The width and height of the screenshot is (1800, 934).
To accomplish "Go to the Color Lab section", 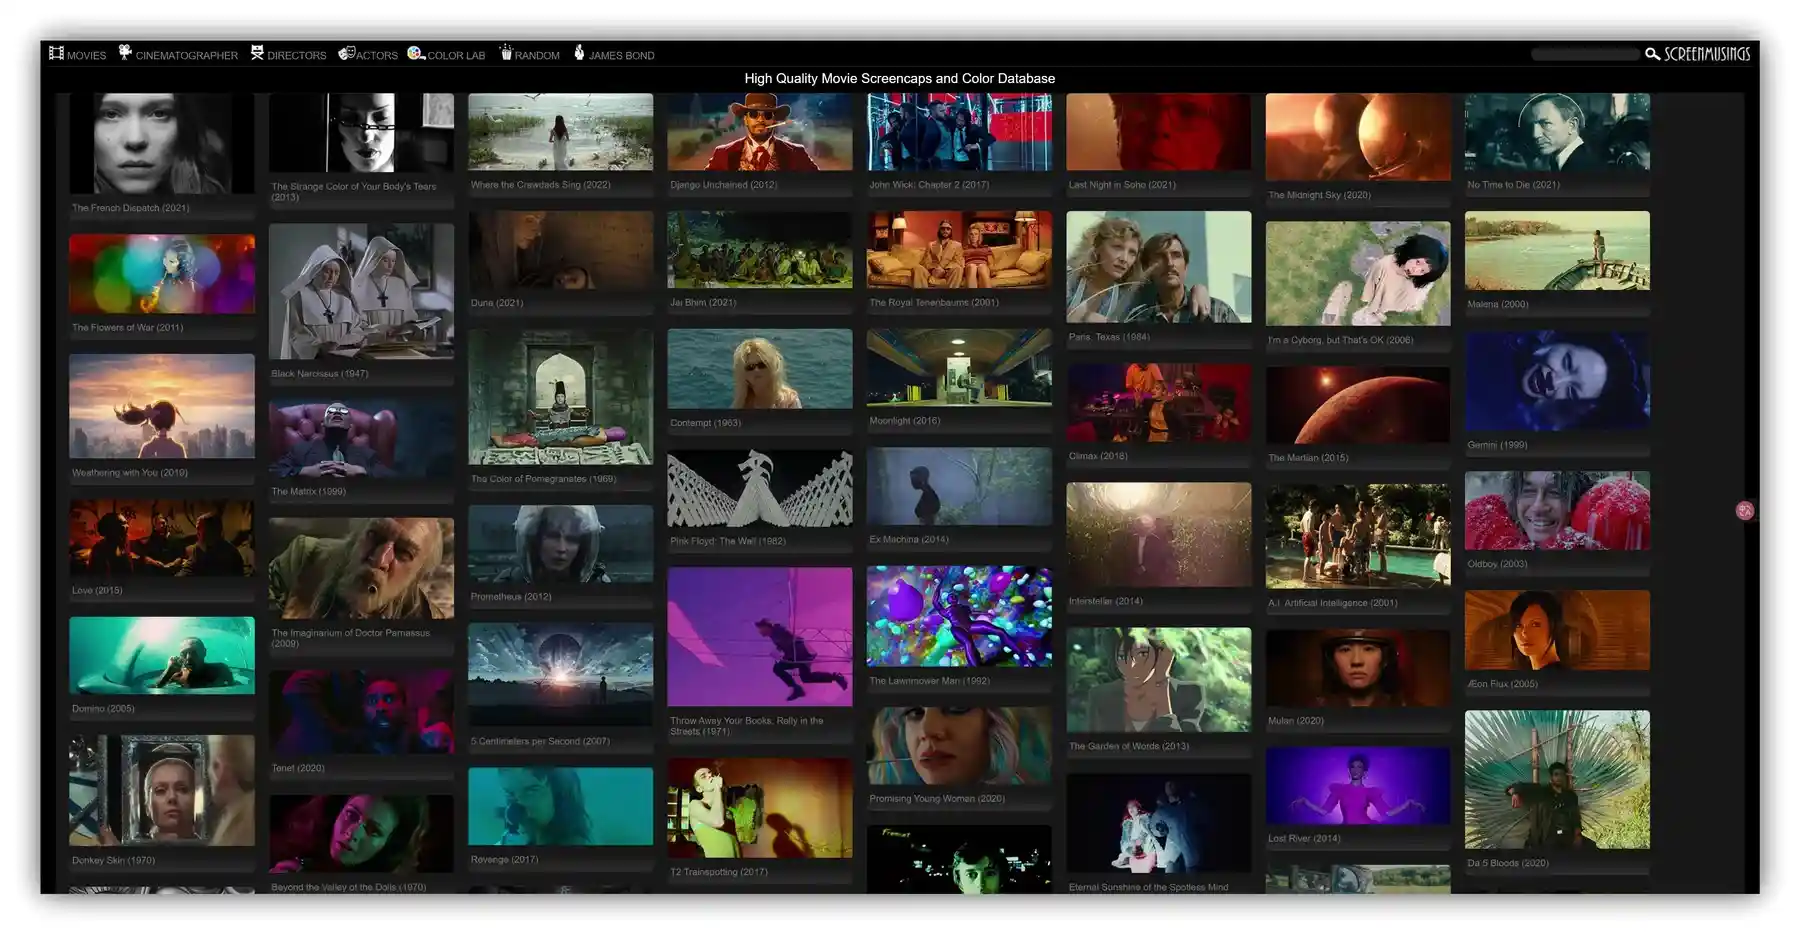I will coord(456,56).
